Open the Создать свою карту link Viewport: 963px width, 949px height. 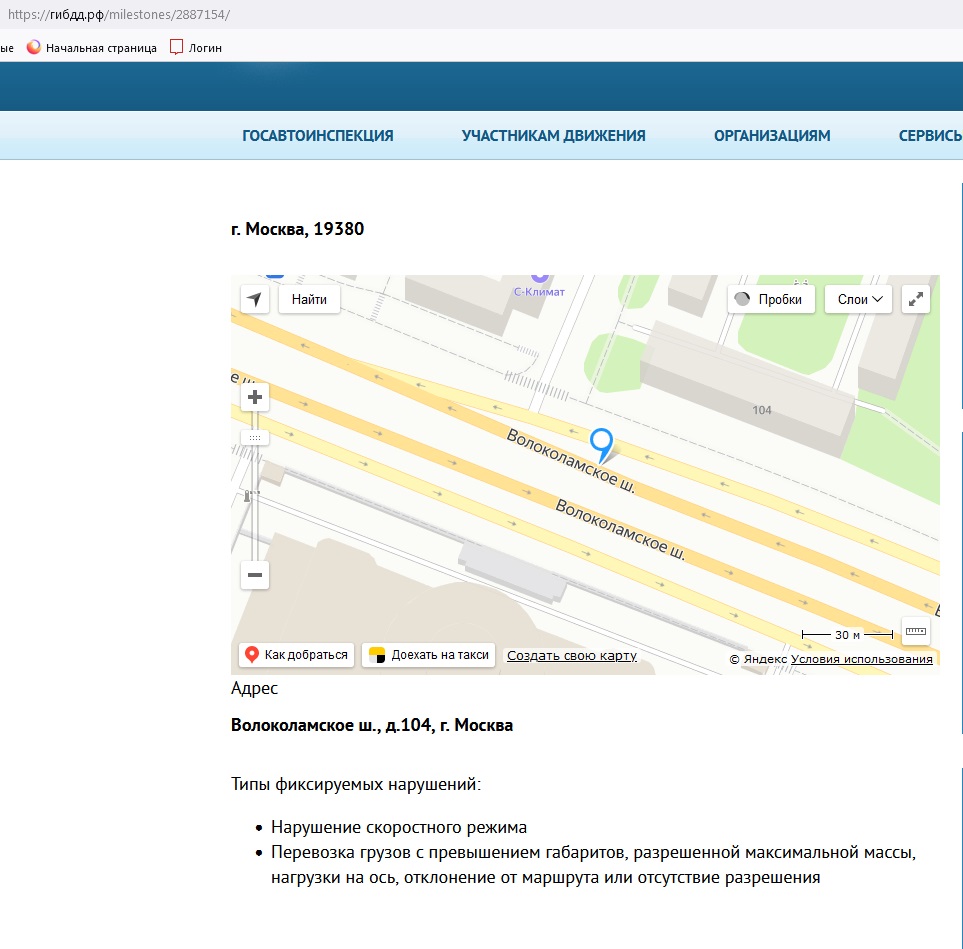pyautogui.click(x=571, y=656)
